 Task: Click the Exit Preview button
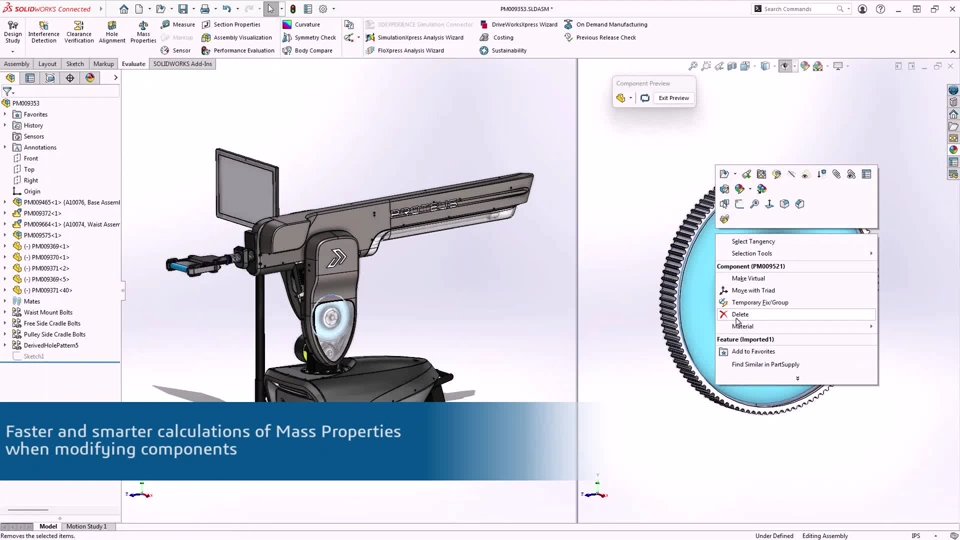tap(673, 98)
